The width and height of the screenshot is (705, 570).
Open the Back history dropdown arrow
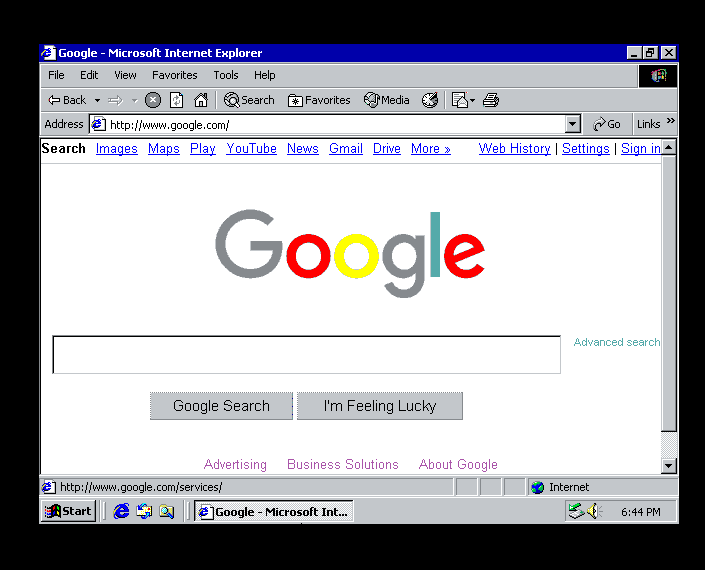[x=97, y=100]
